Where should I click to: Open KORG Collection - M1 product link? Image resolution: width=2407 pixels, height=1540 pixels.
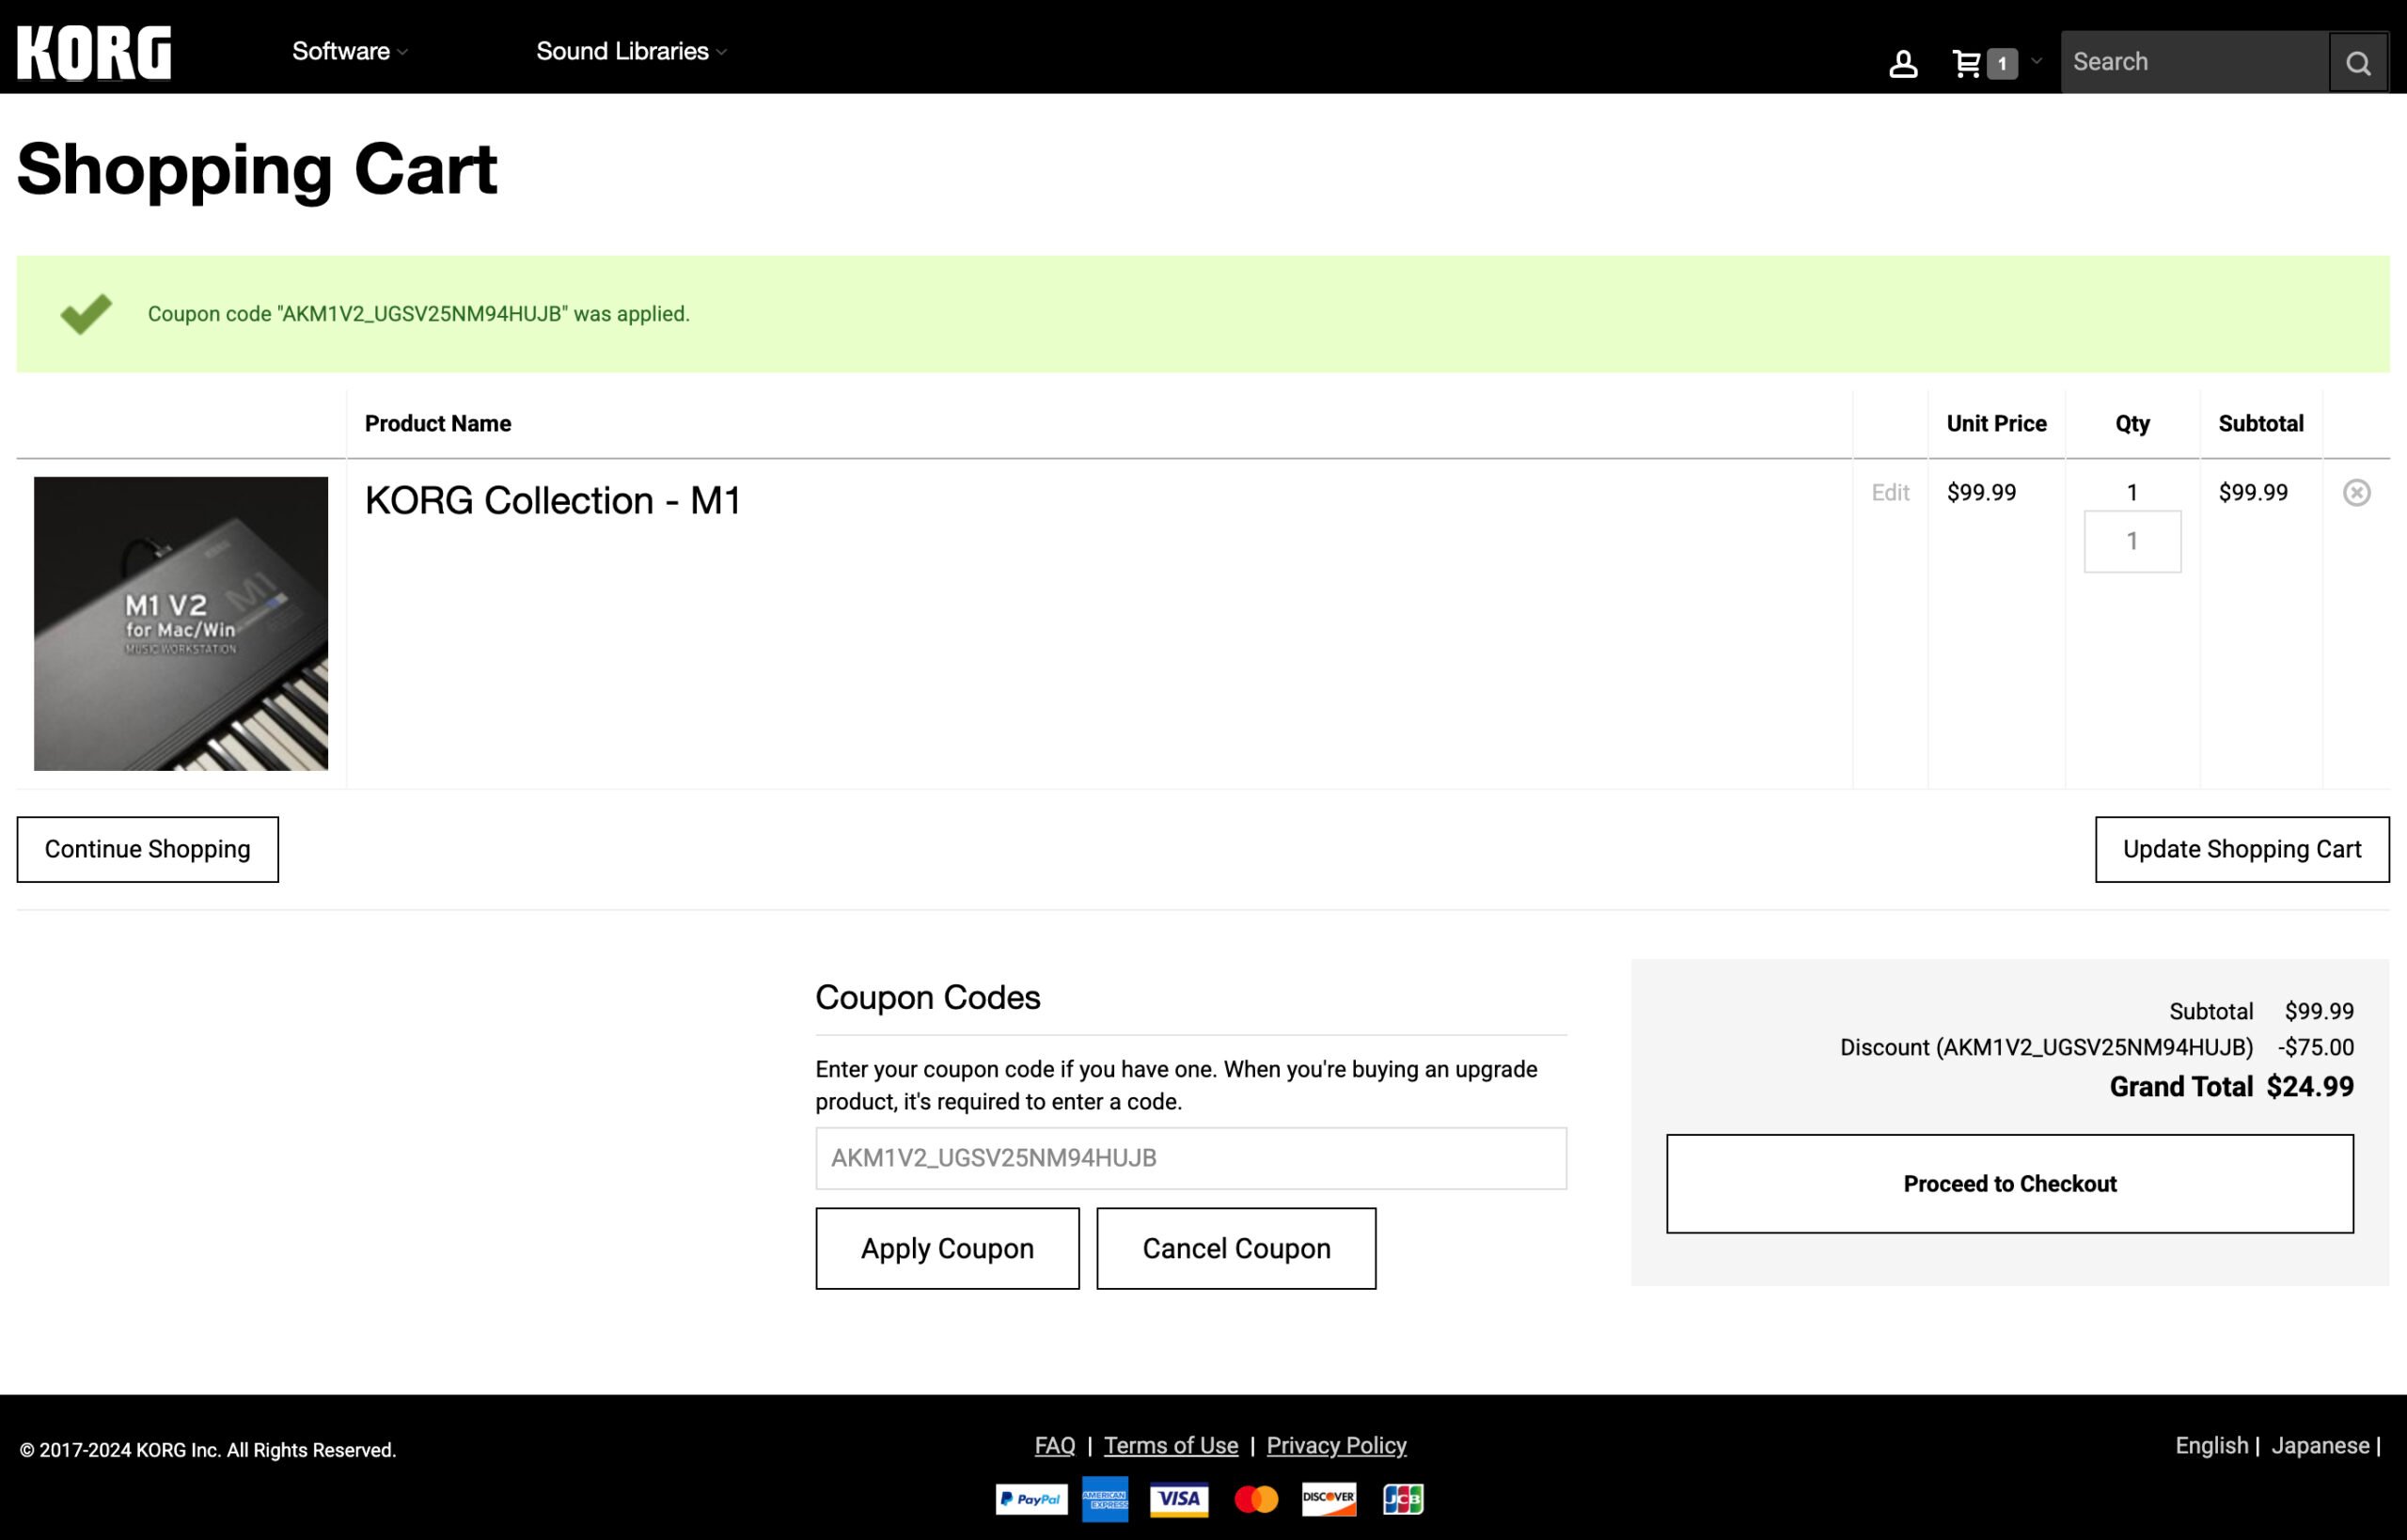click(x=553, y=501)
